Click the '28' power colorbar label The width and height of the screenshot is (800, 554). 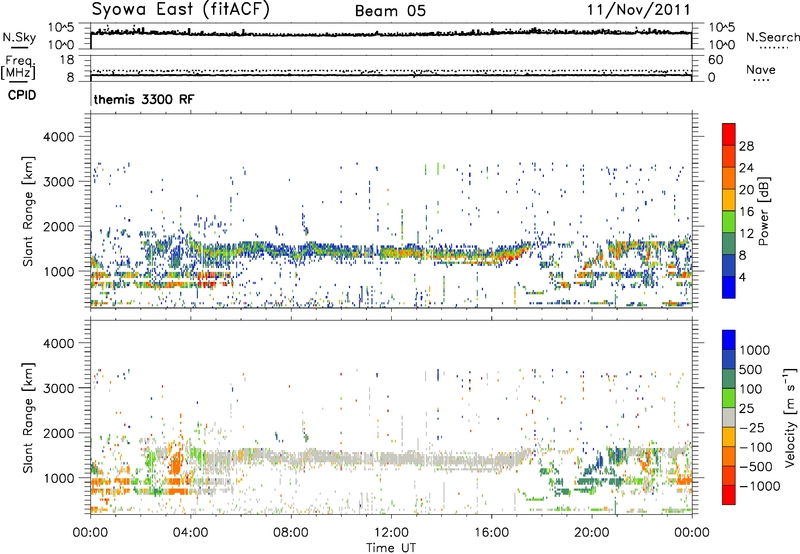pos(746,146)
